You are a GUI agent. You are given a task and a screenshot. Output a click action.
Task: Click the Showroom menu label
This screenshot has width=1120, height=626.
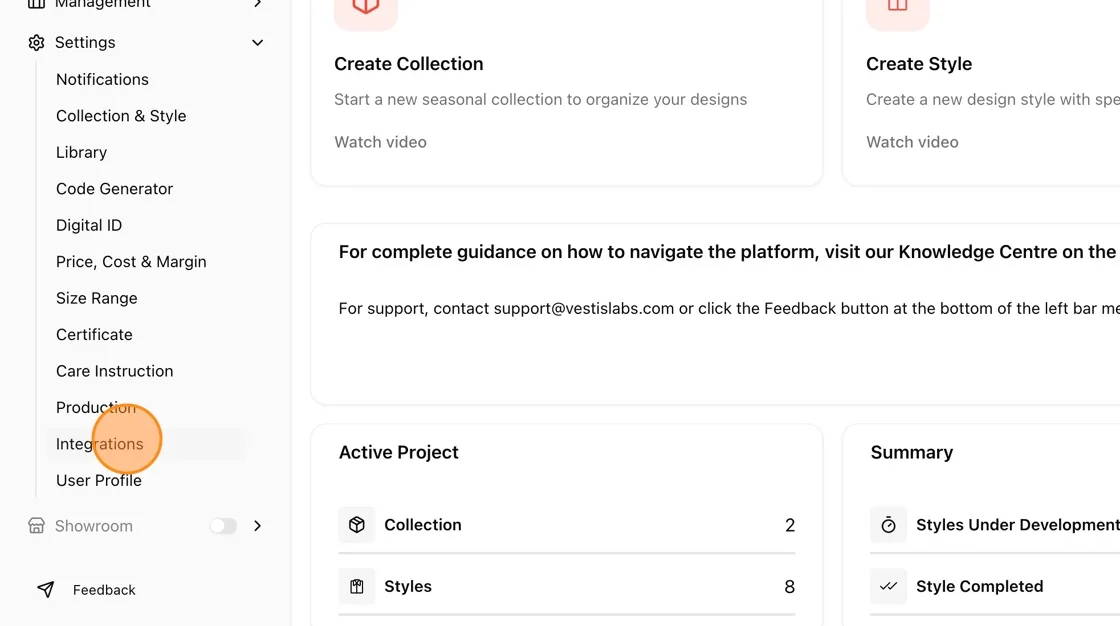94,526
